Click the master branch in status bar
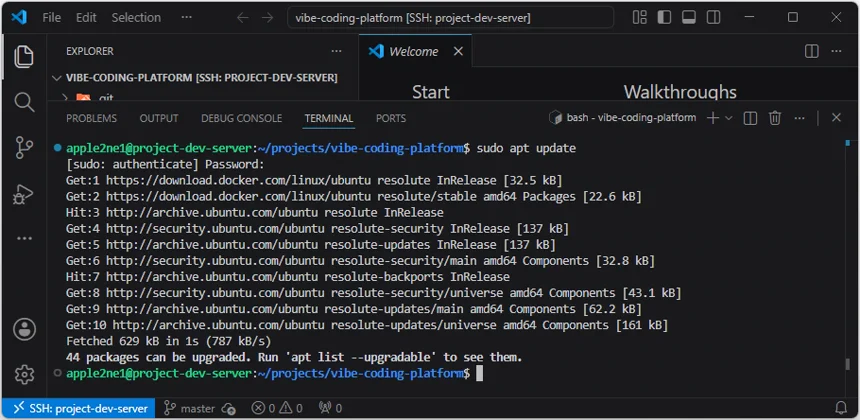Viewport: 860px width, 420px height. 190,408
